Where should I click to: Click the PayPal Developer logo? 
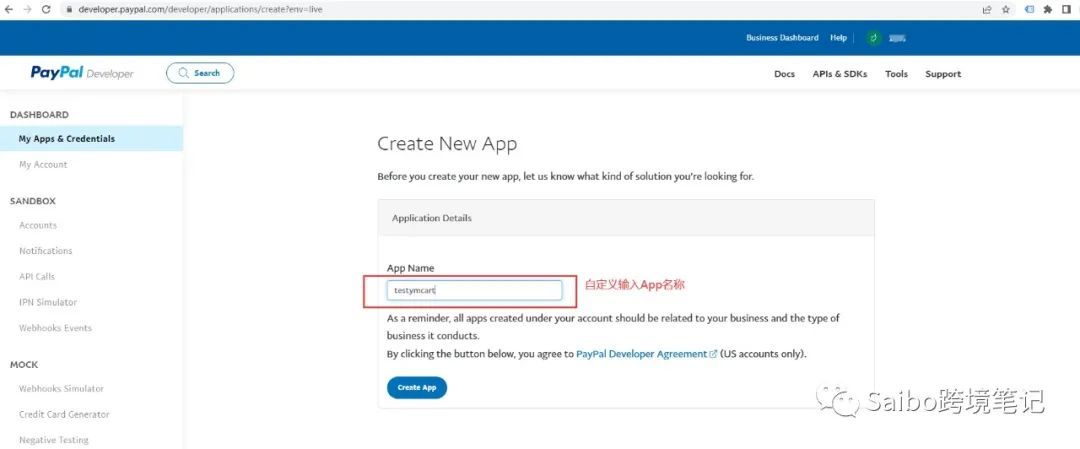(82, 73)
